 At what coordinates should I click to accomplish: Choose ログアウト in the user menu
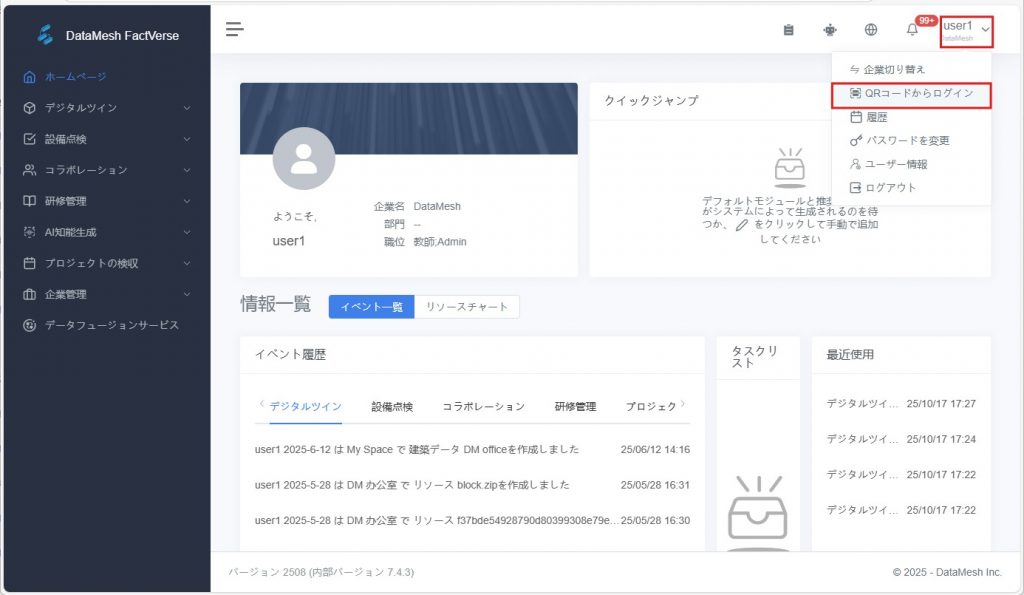[x=890, y=188]
